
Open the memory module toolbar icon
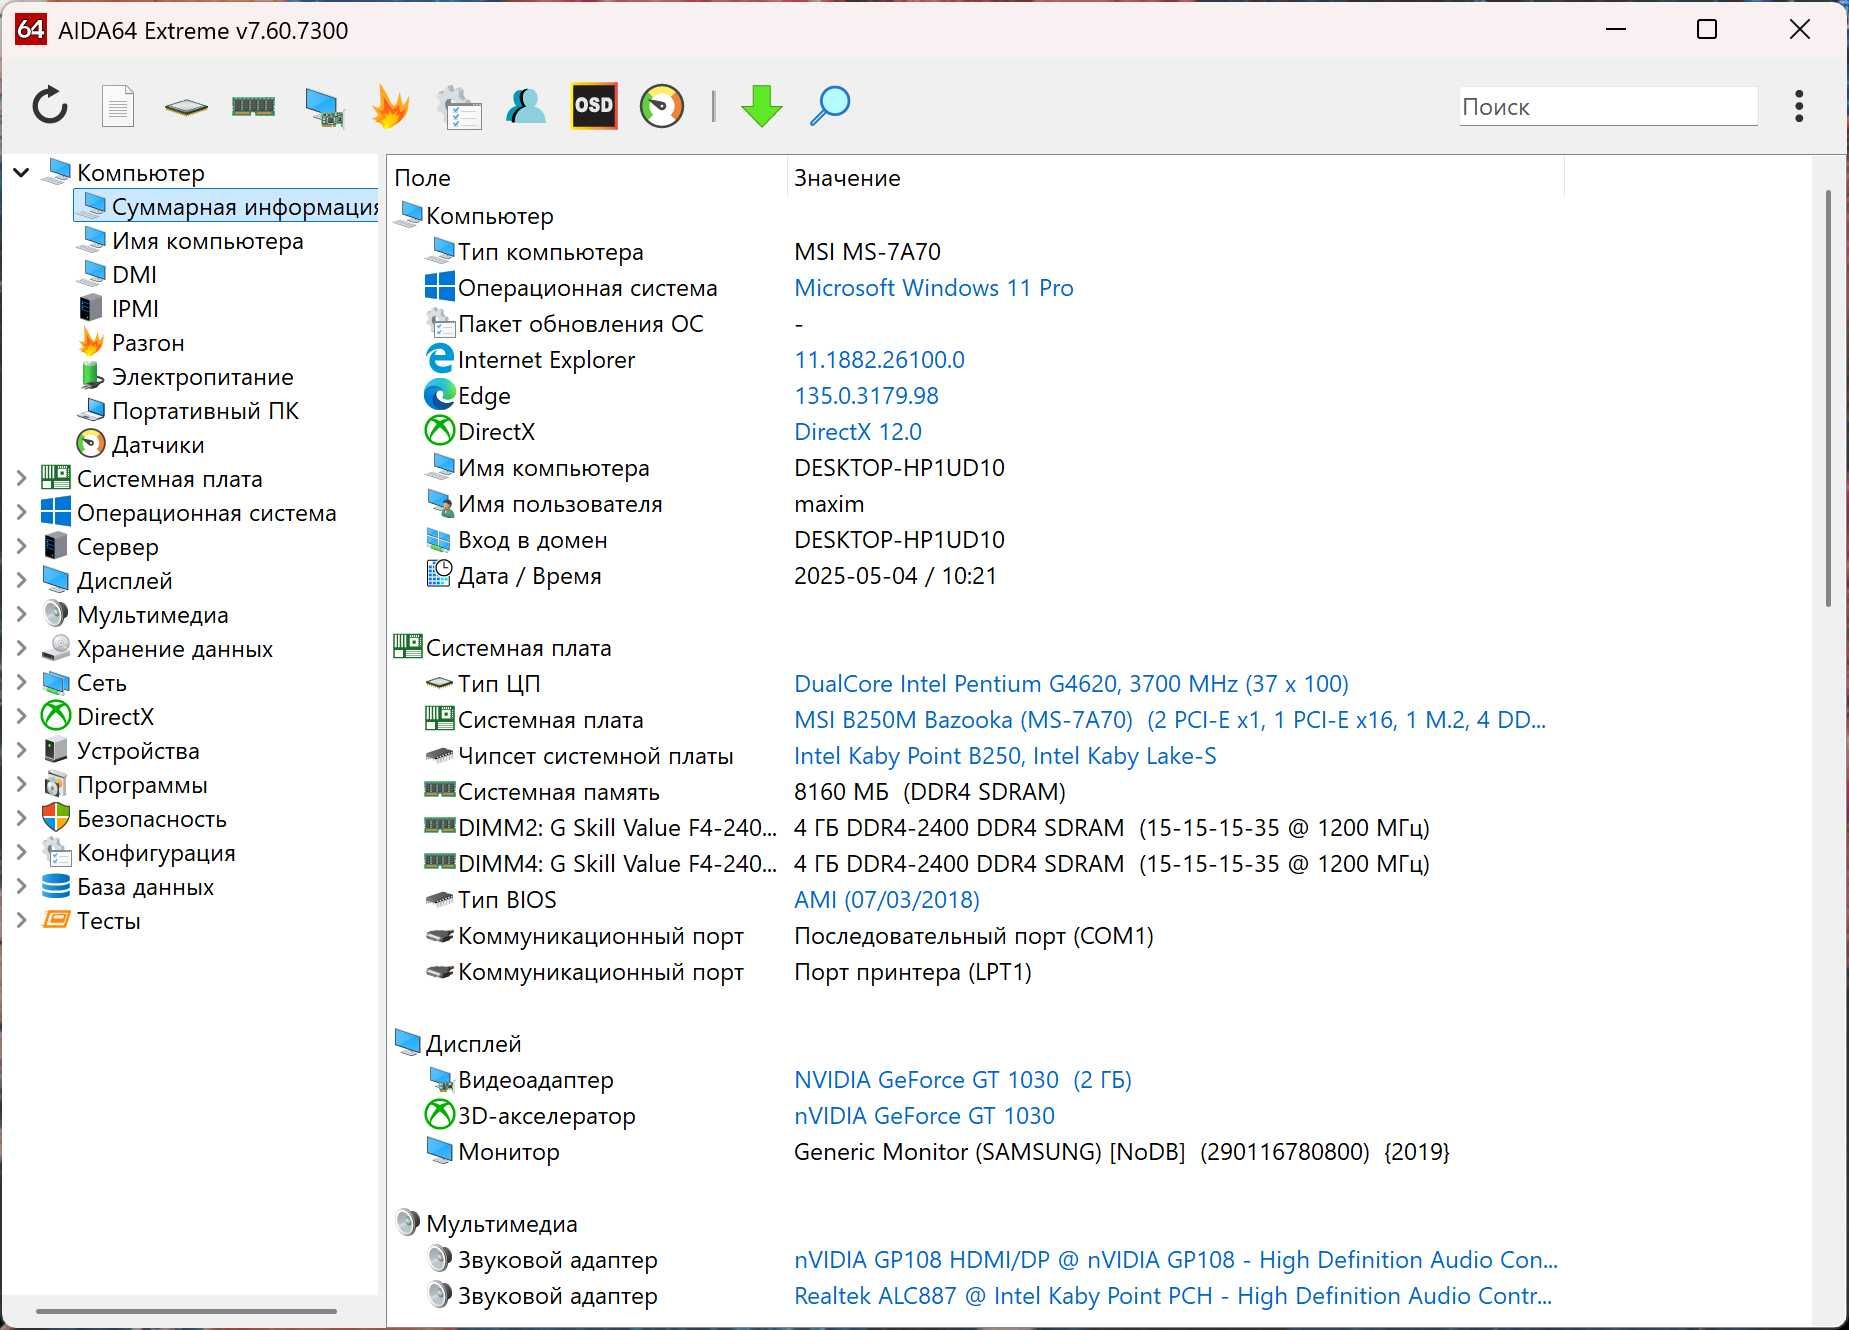pyautogui.click(x=253, y=106)
